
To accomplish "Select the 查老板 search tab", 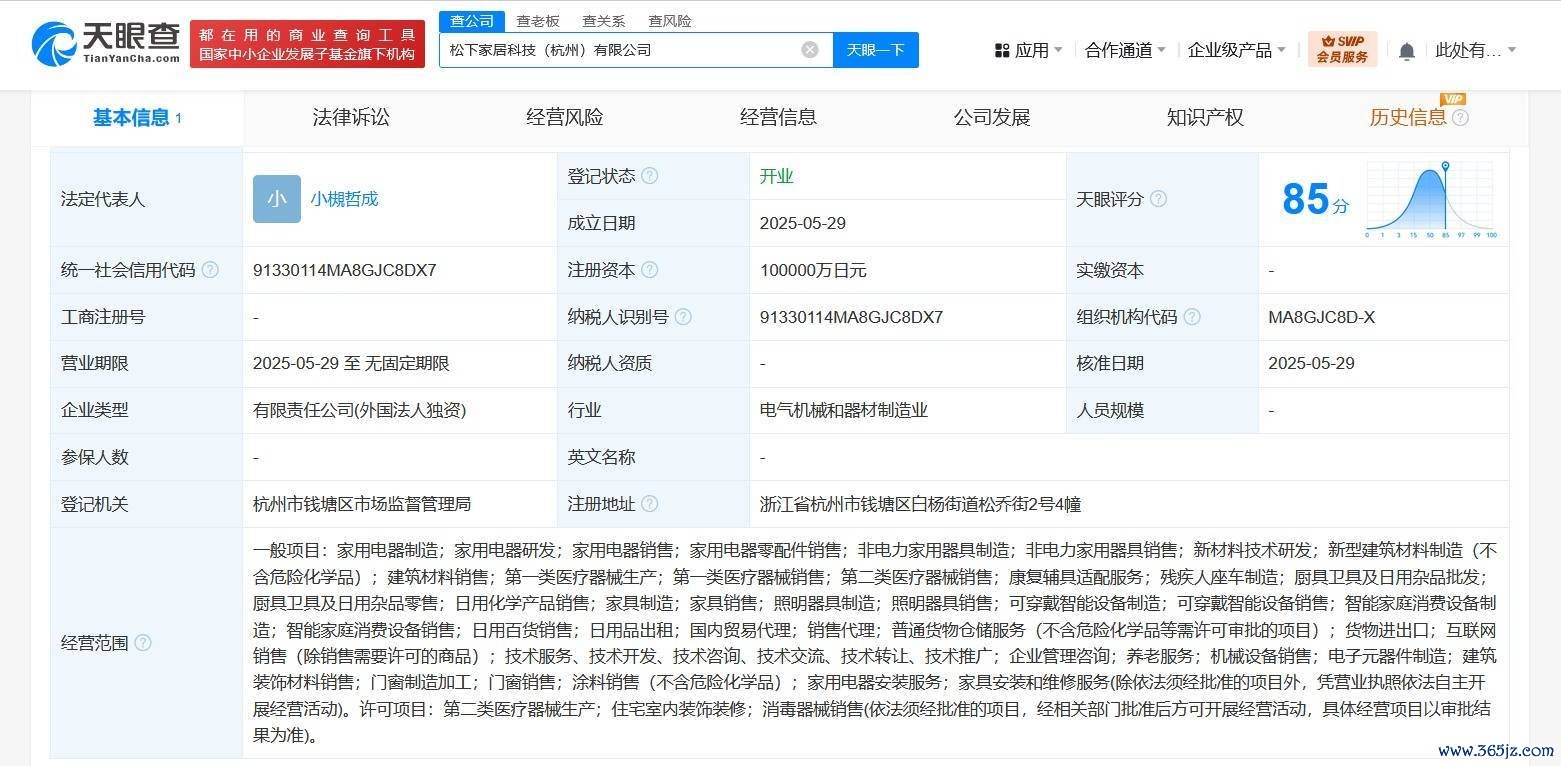I will [x=538, y=21].
